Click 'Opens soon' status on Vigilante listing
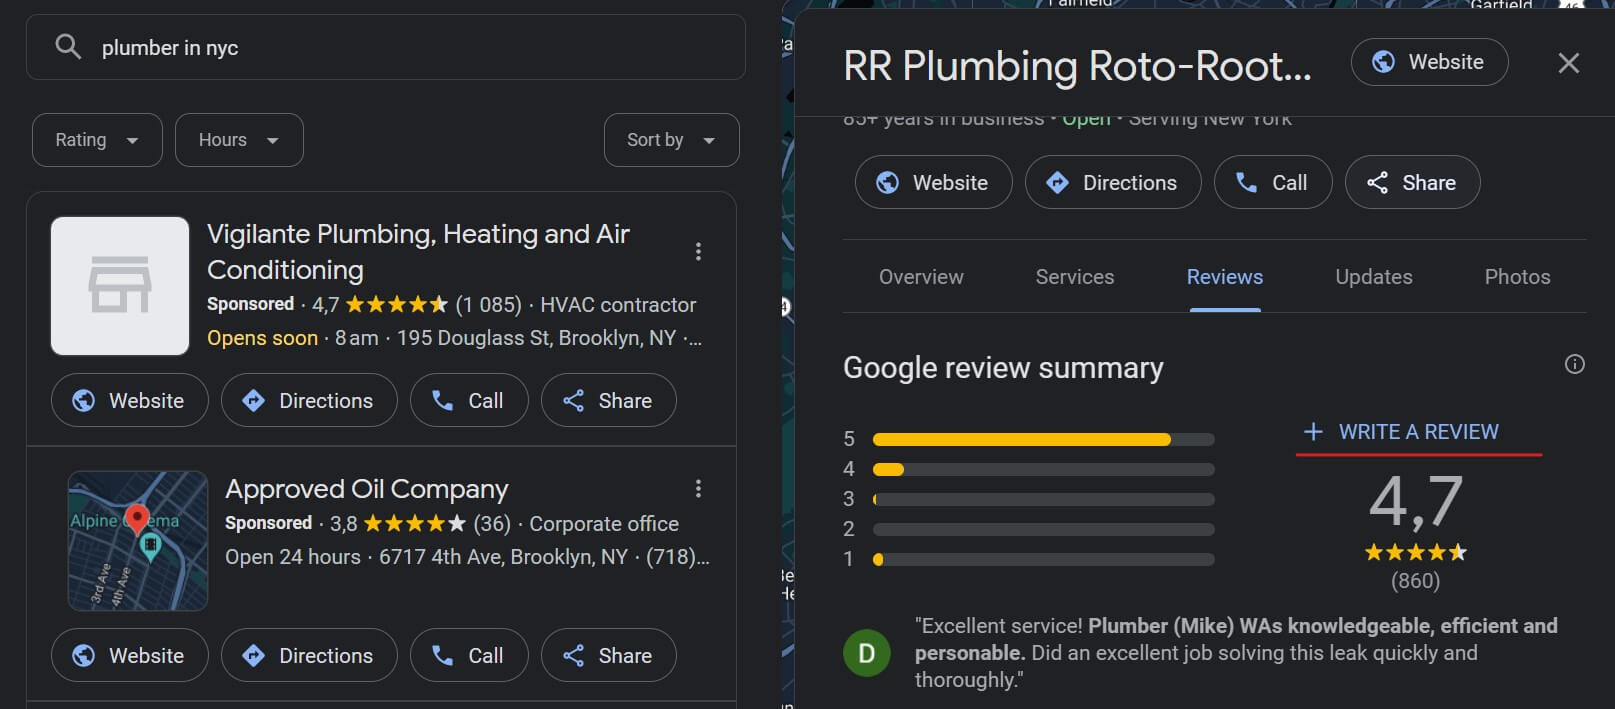 [x=262, y=338]
